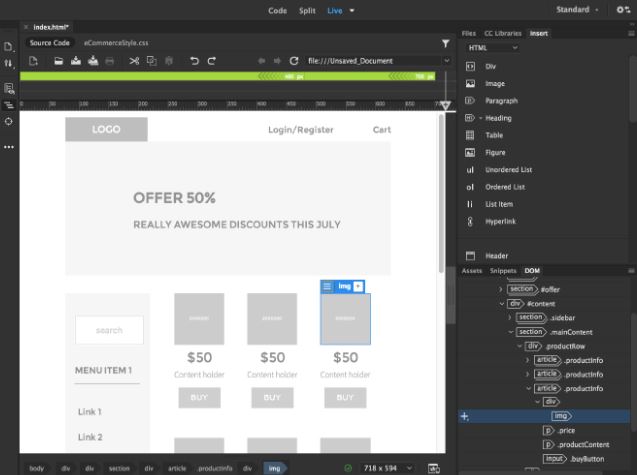Screen dimensions: 637x475
Task: Click the File Management arrows icon in sidebar
Action: coord(9,63)
